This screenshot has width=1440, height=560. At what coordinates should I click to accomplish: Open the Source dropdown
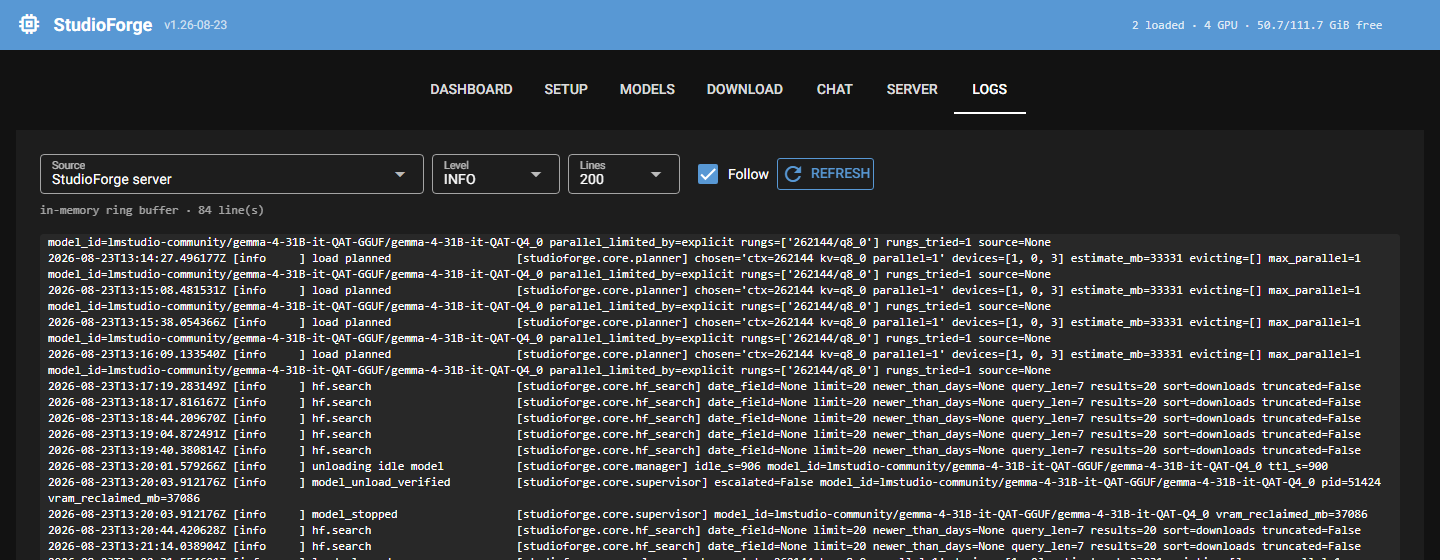click(x=231, y=174)
